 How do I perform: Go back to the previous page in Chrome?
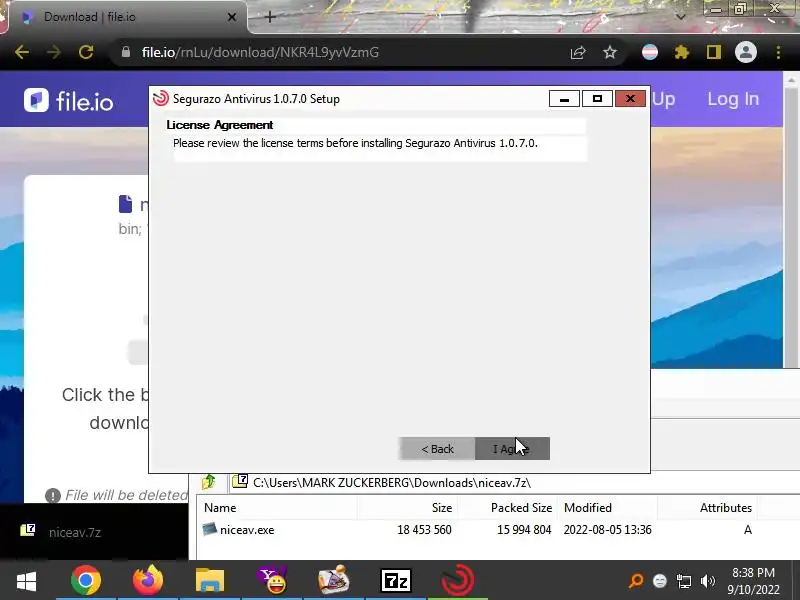click(x=21, y=52)
